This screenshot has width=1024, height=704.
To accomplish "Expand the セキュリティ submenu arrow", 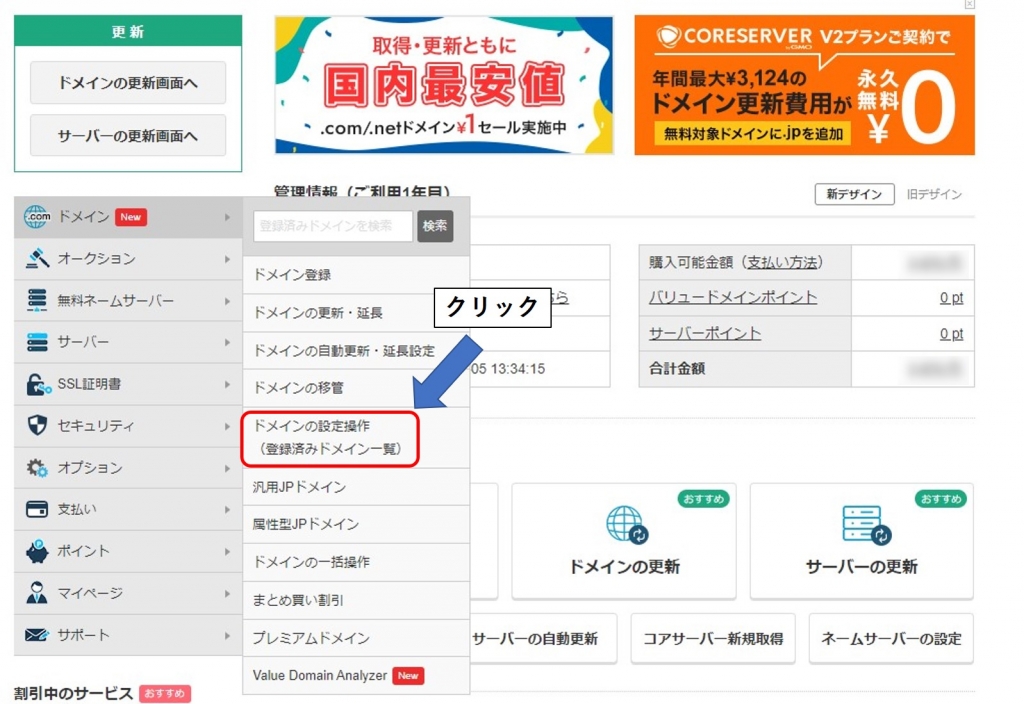I will pos(227,426).
